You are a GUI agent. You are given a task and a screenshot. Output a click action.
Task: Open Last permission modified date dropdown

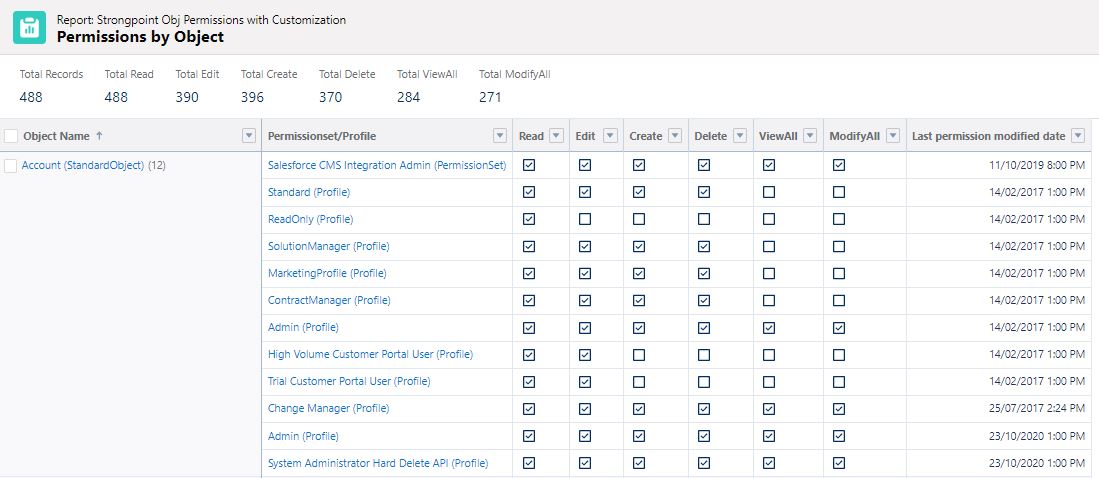[1078, 136]
